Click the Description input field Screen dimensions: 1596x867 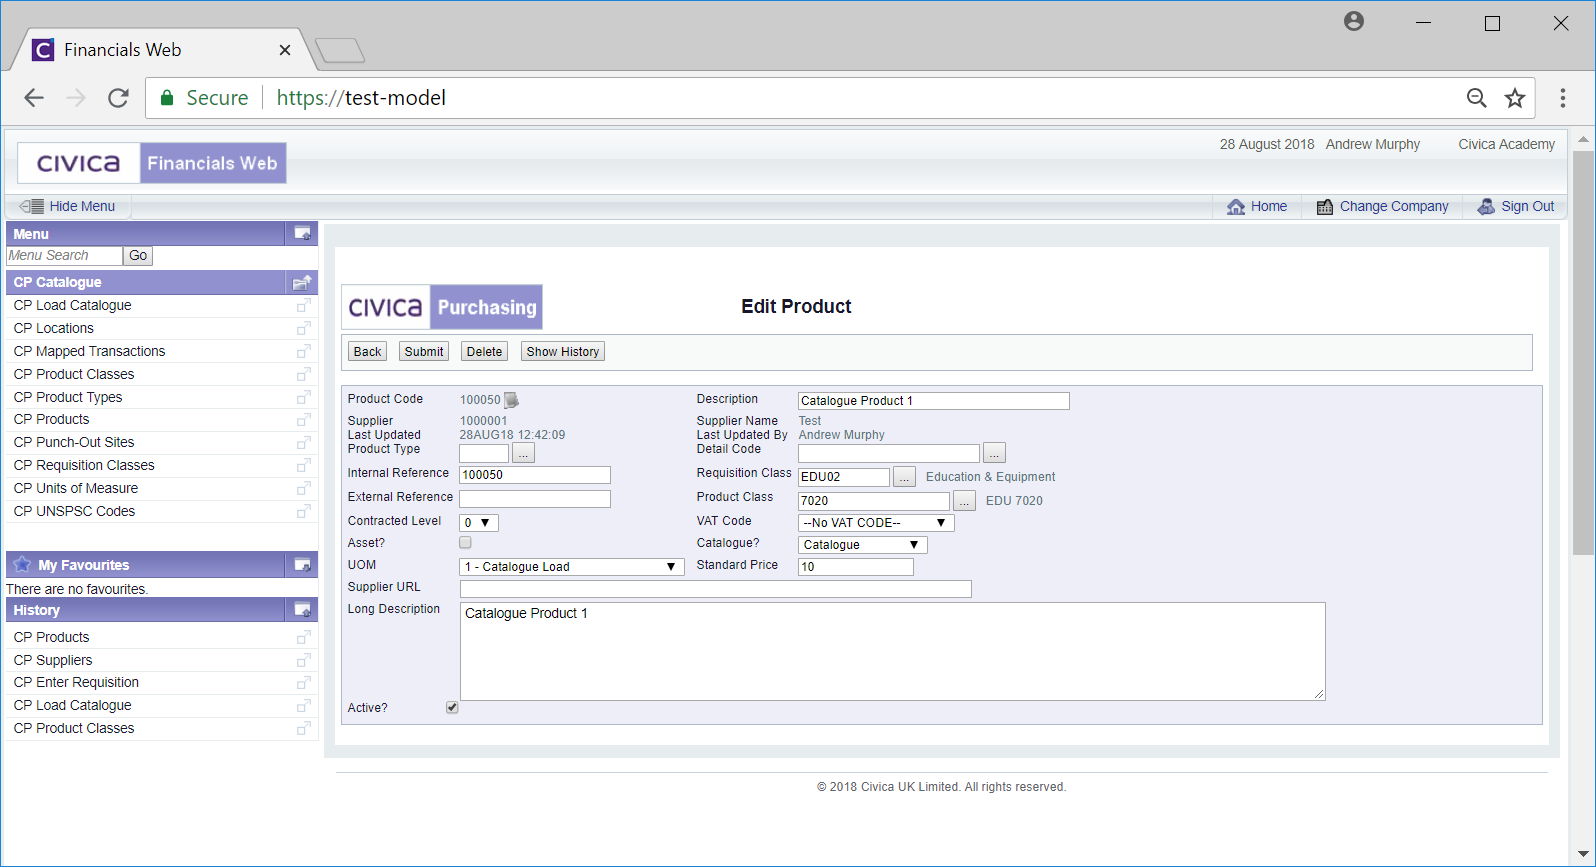coord(934,401)
